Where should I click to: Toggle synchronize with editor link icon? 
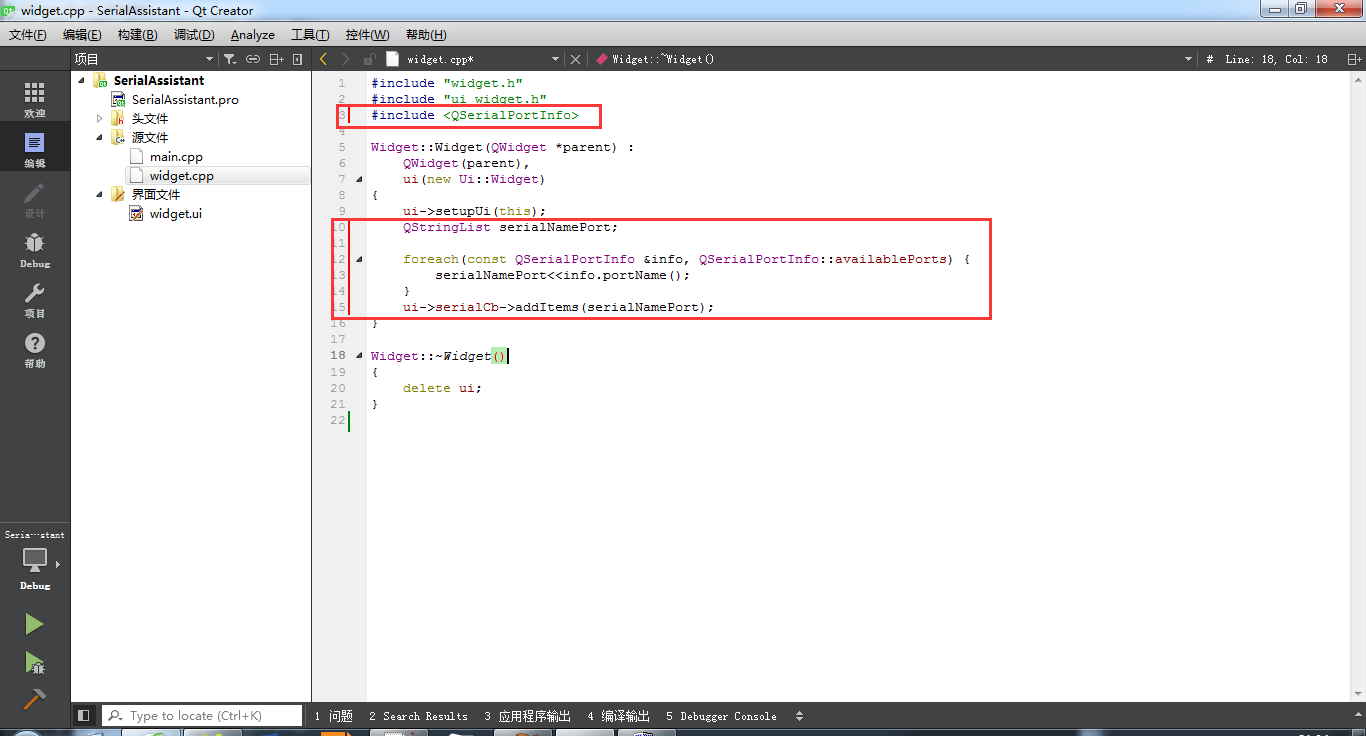[253, 59]
